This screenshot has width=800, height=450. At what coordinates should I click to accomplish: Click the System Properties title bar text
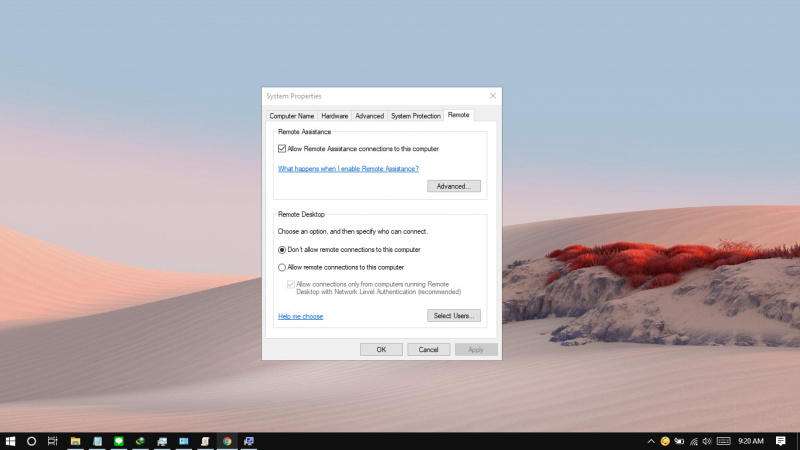tap(294, 96)
